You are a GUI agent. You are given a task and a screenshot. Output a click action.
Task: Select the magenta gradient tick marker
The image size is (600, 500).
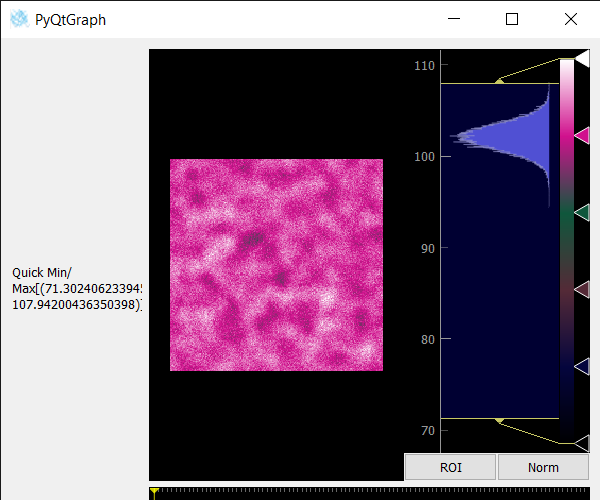(582, 136)
